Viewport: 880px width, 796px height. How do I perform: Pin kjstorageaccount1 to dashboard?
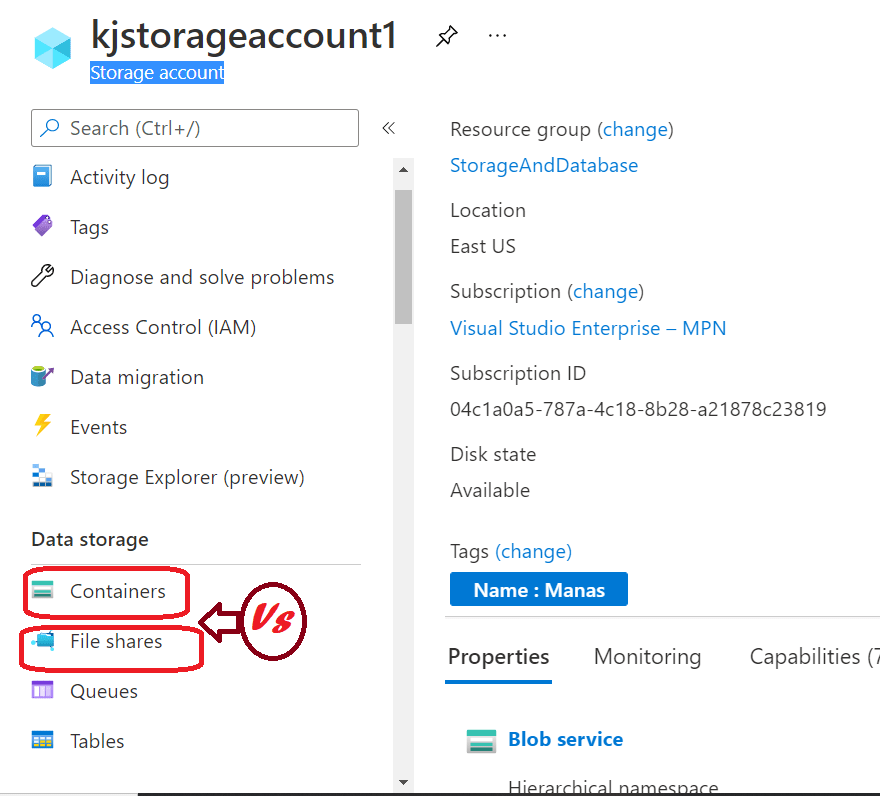[447, 36]
